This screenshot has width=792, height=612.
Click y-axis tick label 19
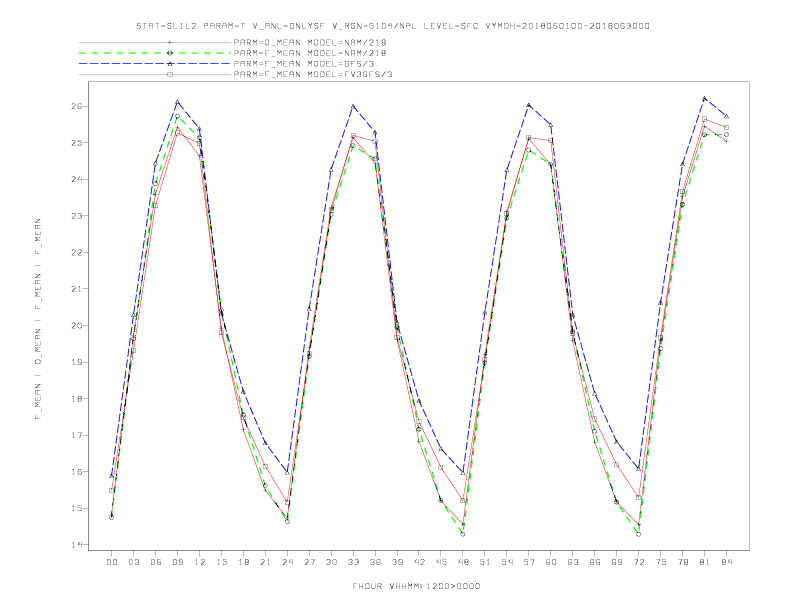click(x=77, y=362)
